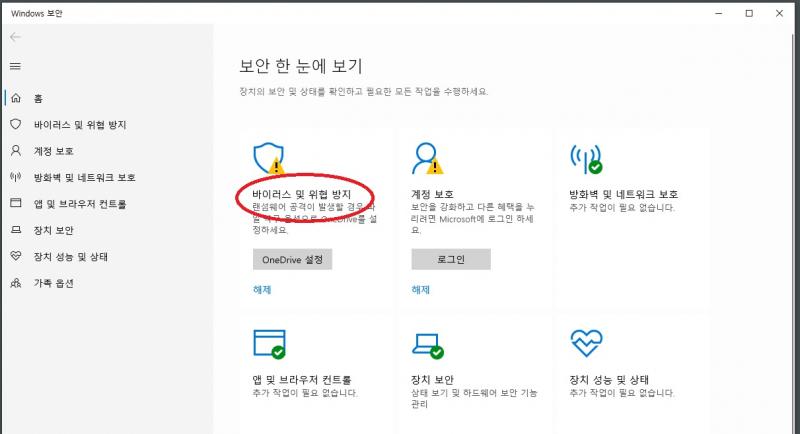Open 장치 성능 및 상태 sidebar item
The image size is (800, 434).
click(x=70, y=257)
